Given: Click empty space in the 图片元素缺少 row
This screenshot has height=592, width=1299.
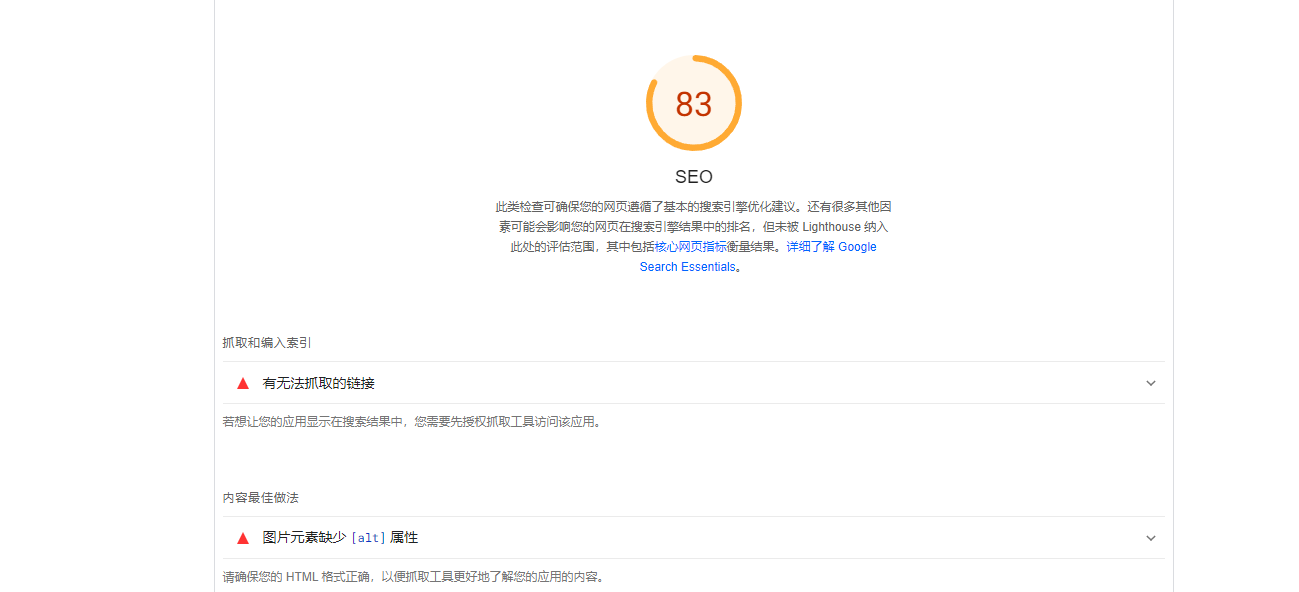Looking at the screenshot, I should 750,538.
